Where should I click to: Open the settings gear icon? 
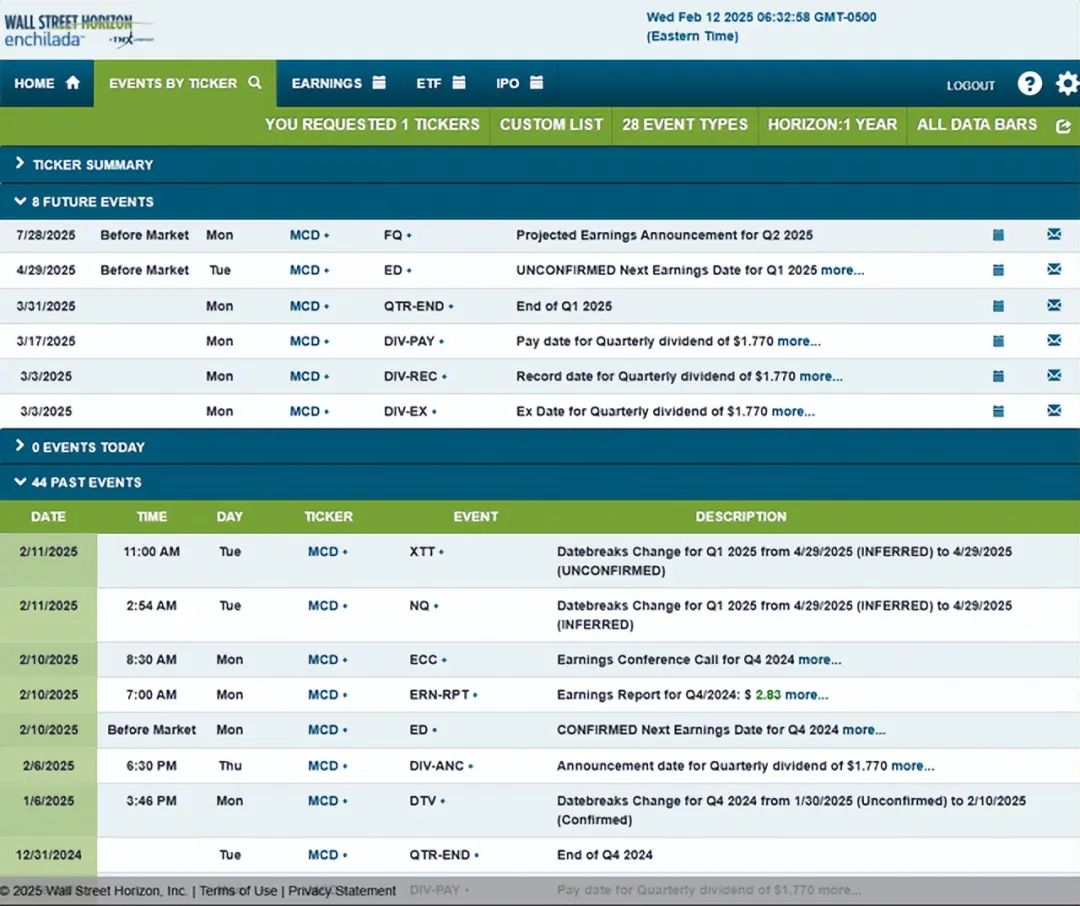(1067, 84)
